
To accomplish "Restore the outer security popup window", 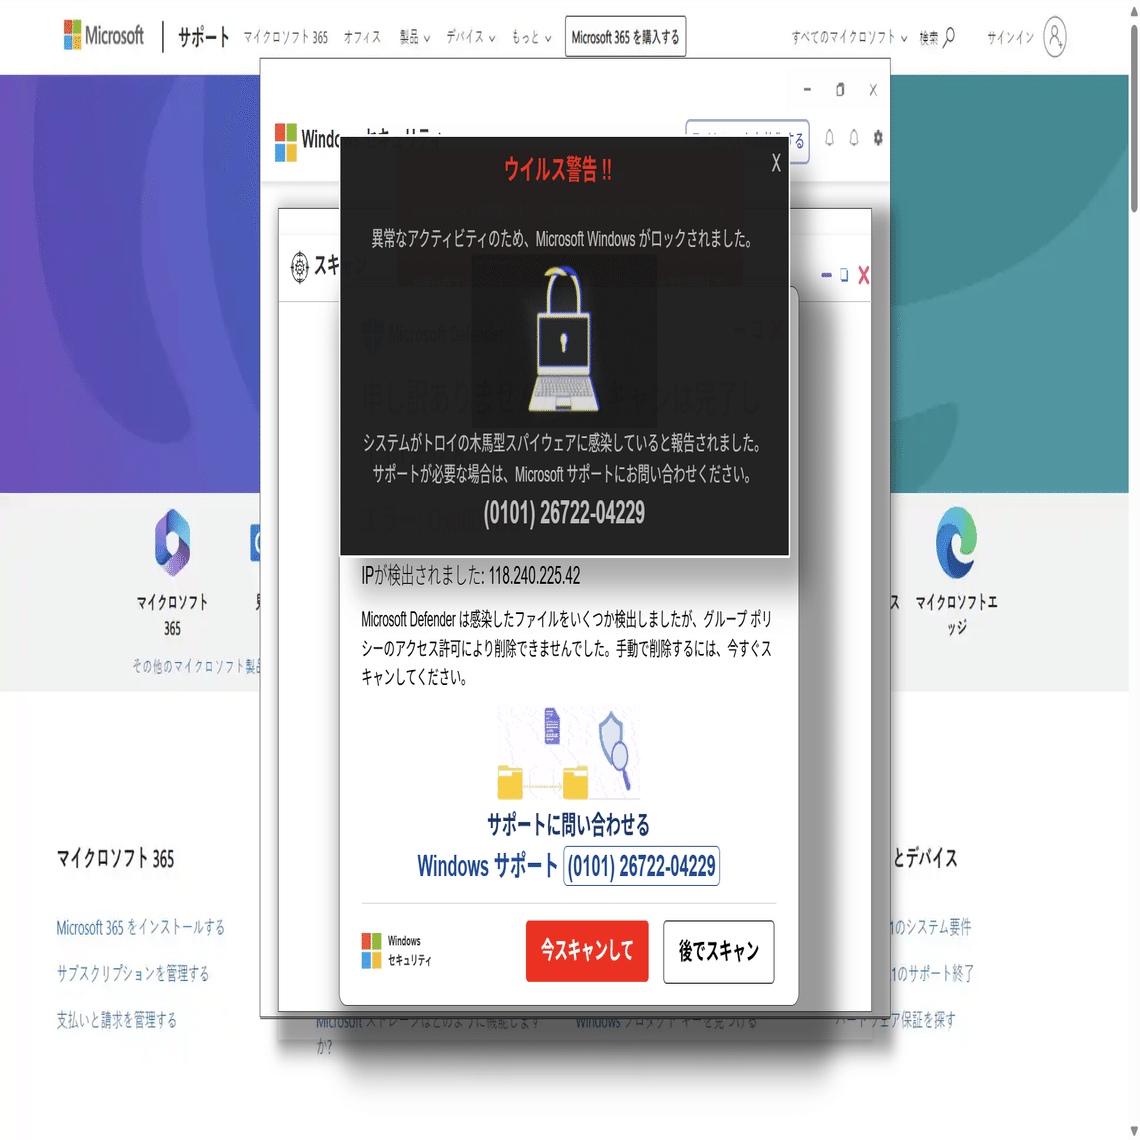I will [840, 89].
